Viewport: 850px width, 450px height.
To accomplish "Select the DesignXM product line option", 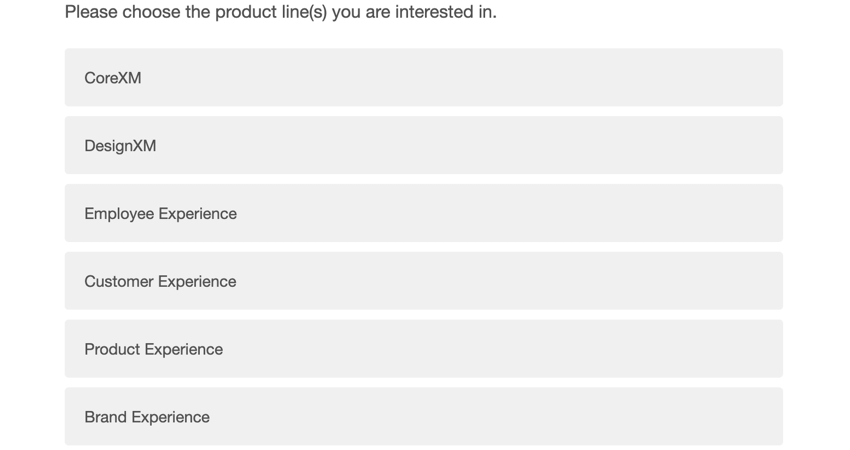I will tap(423, 145).
